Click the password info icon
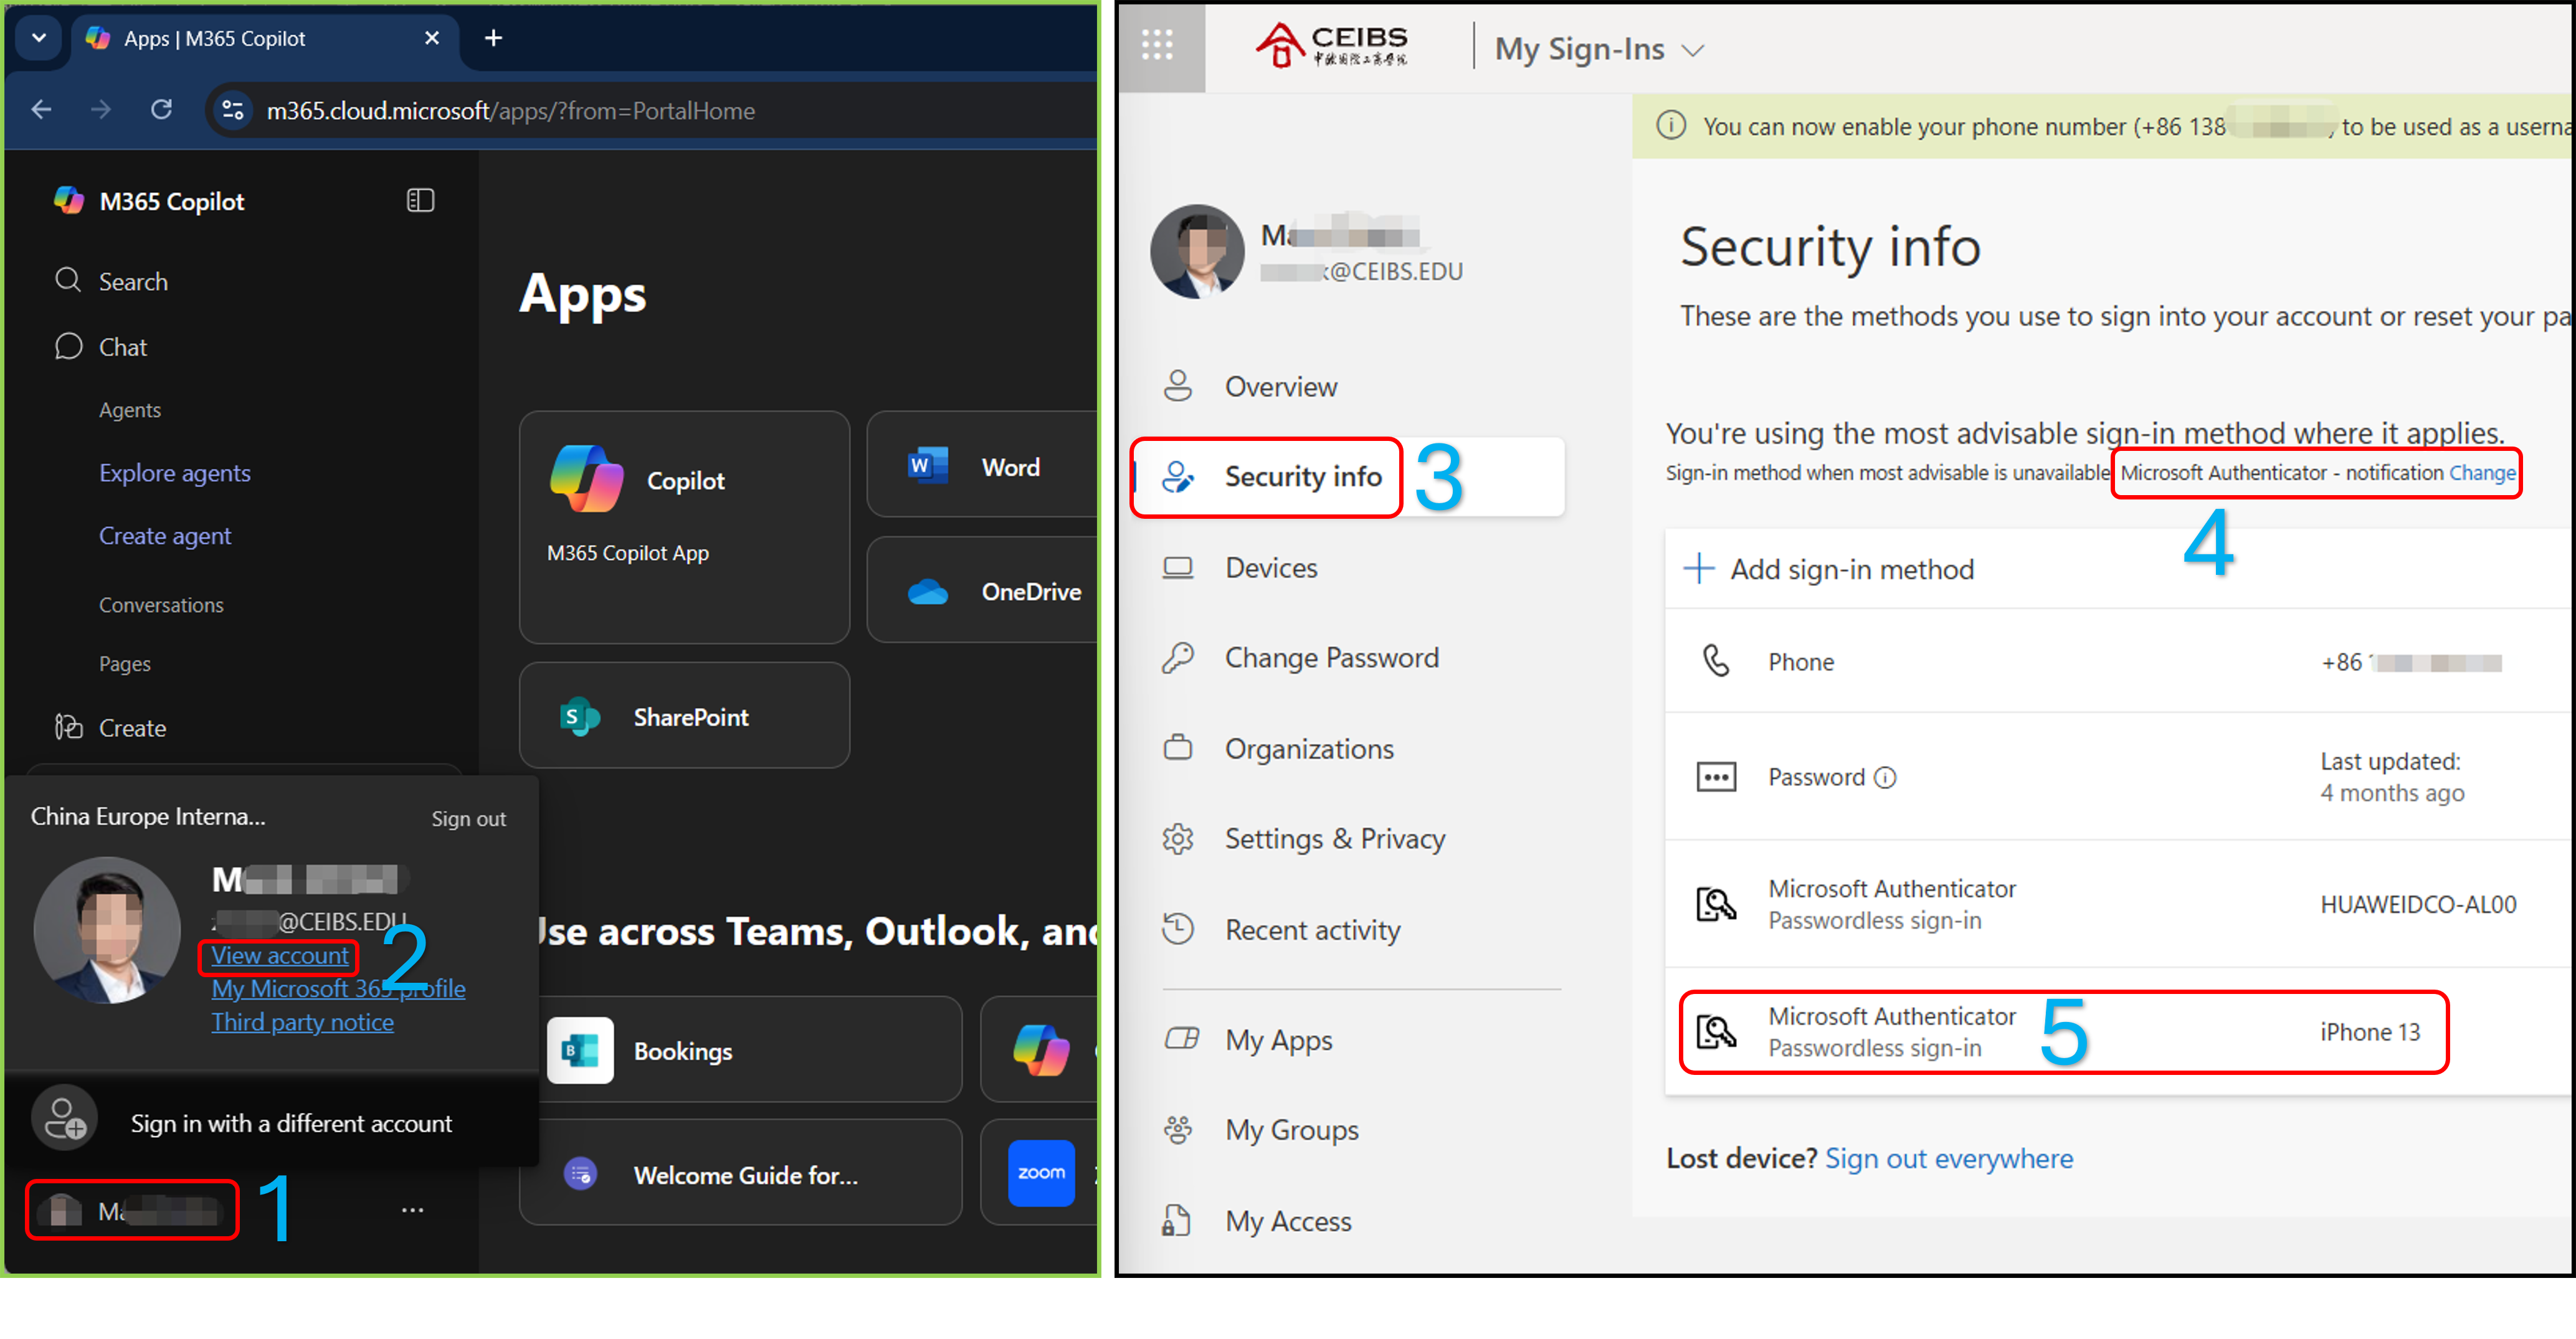 [x=1885, y=777]
